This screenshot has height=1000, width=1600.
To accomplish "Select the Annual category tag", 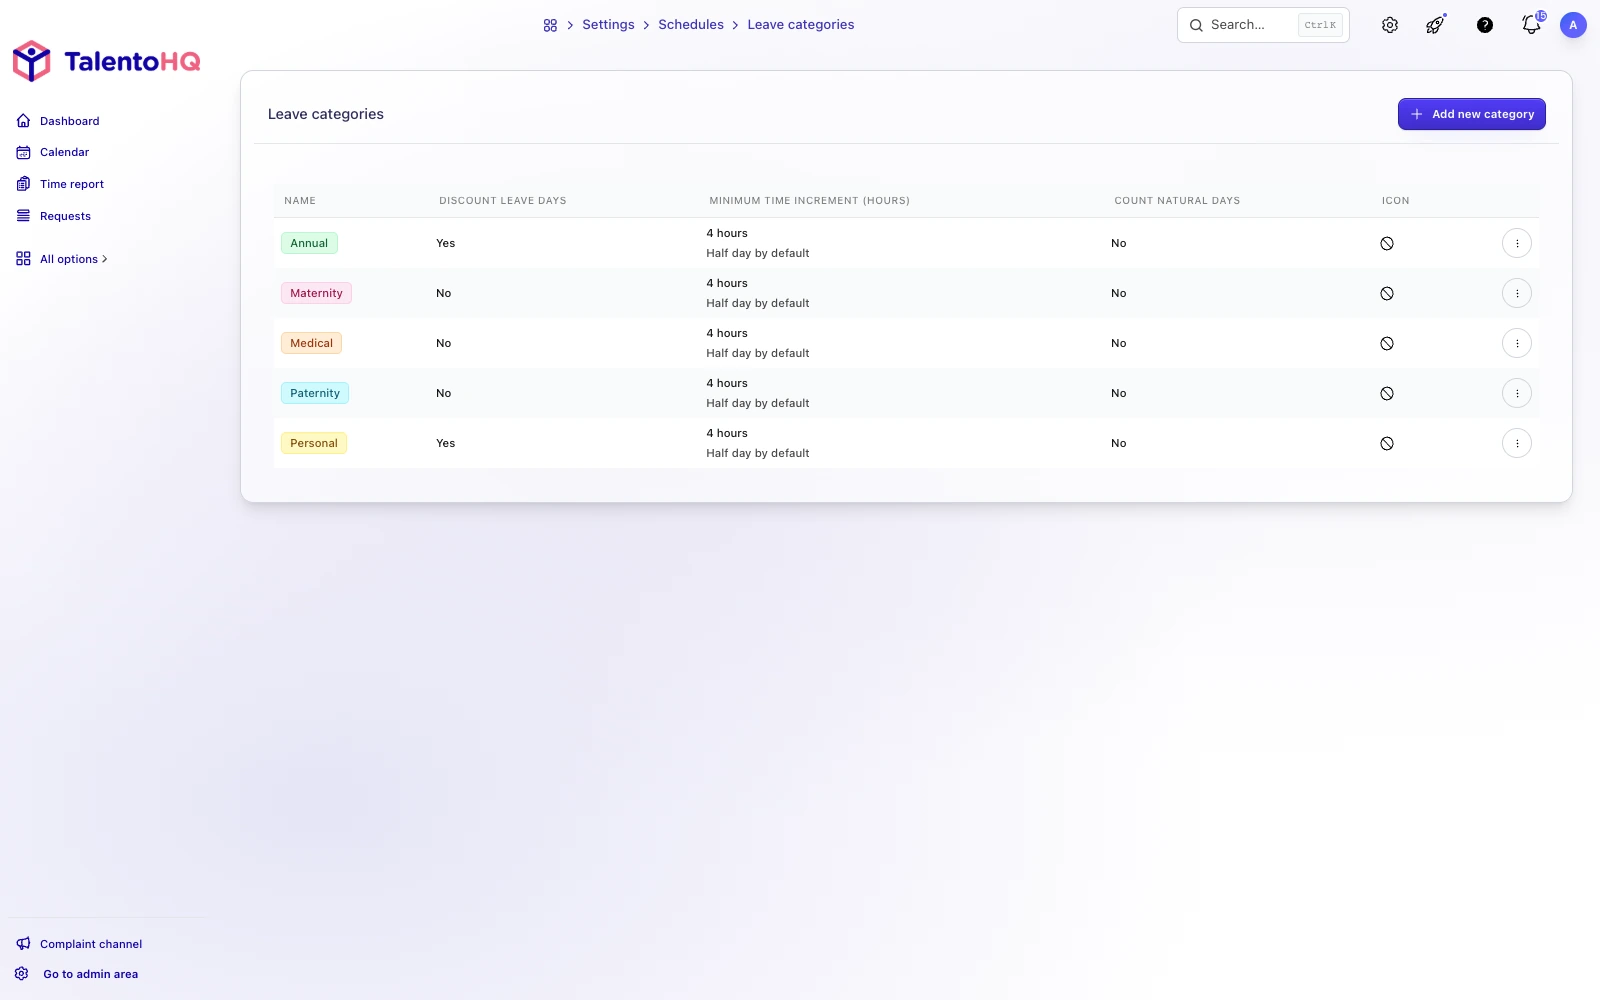I will [x=309, y=243].
